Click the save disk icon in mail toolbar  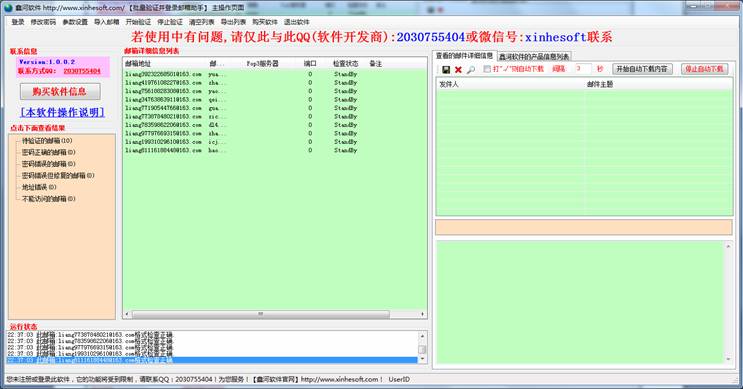pos(446,70)
